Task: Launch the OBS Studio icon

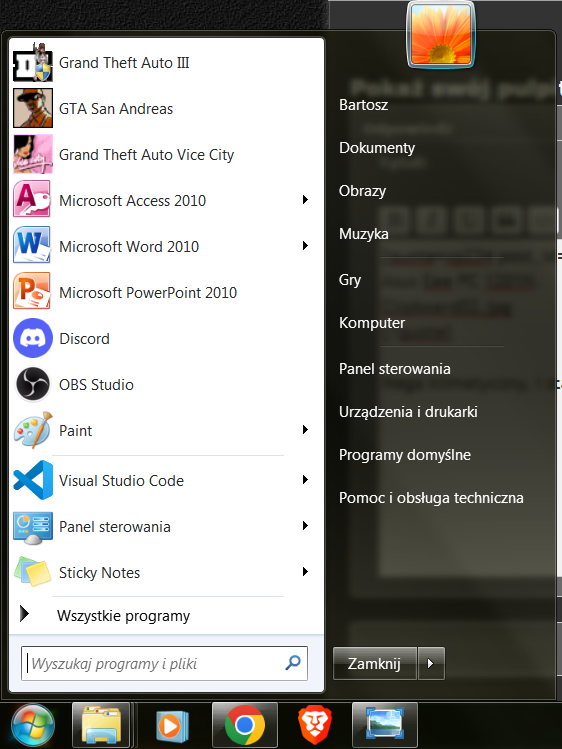Action: [x=32, y=384]
